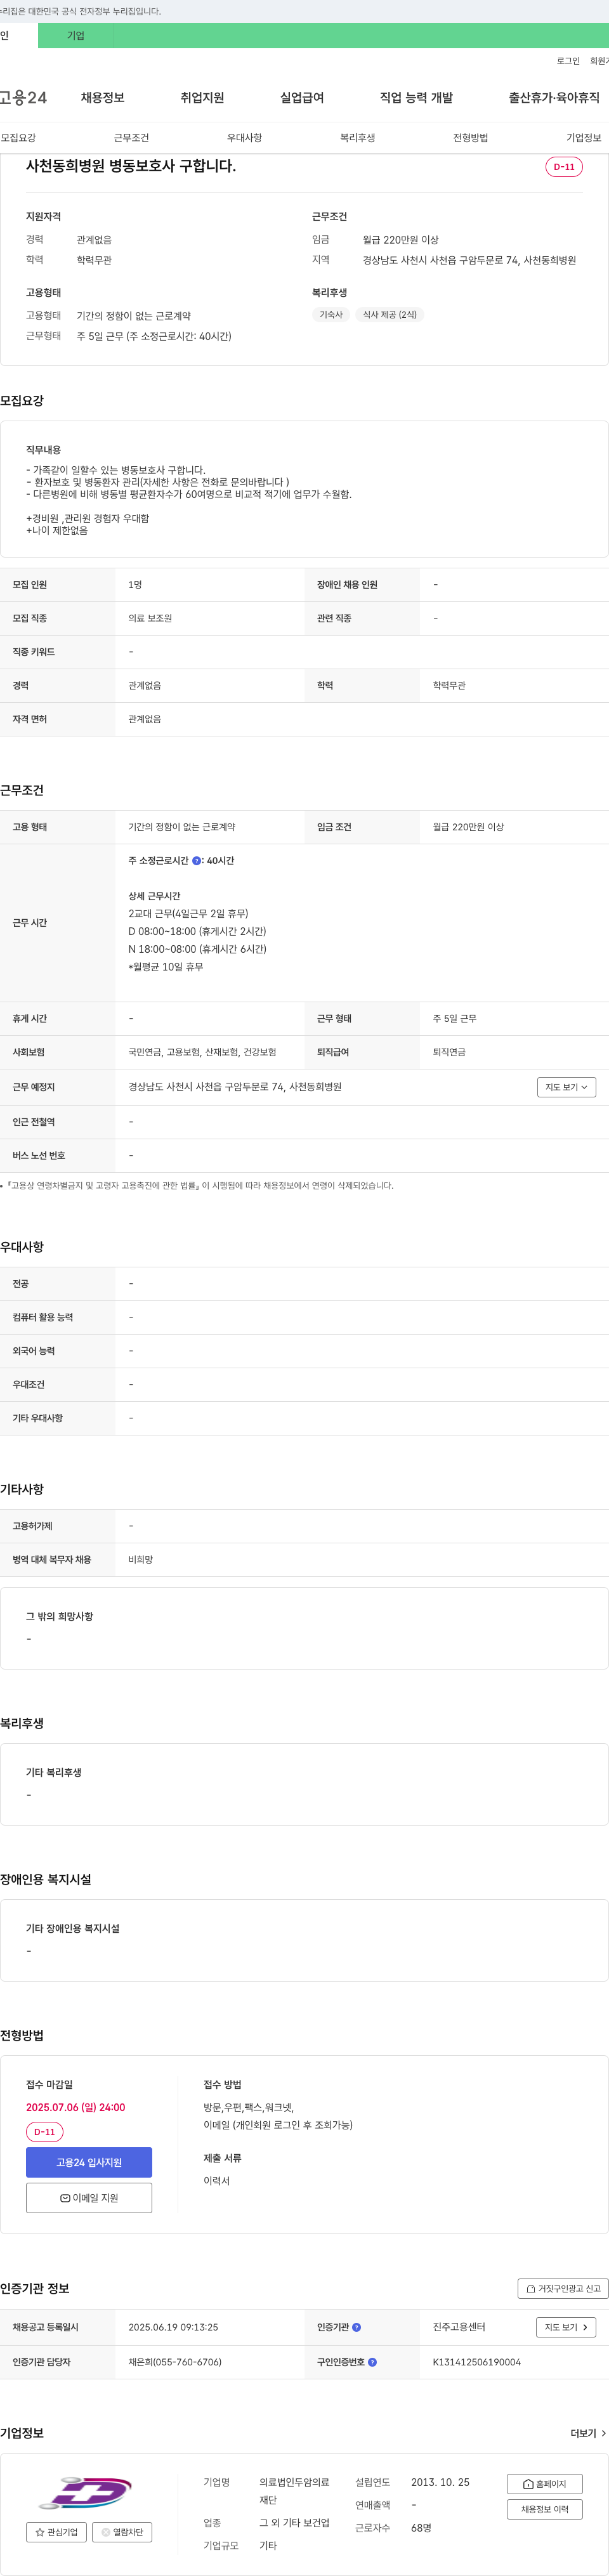Open the 실업급여 menu
This screenshot has width=609, height=2576.
pos(302,97)
